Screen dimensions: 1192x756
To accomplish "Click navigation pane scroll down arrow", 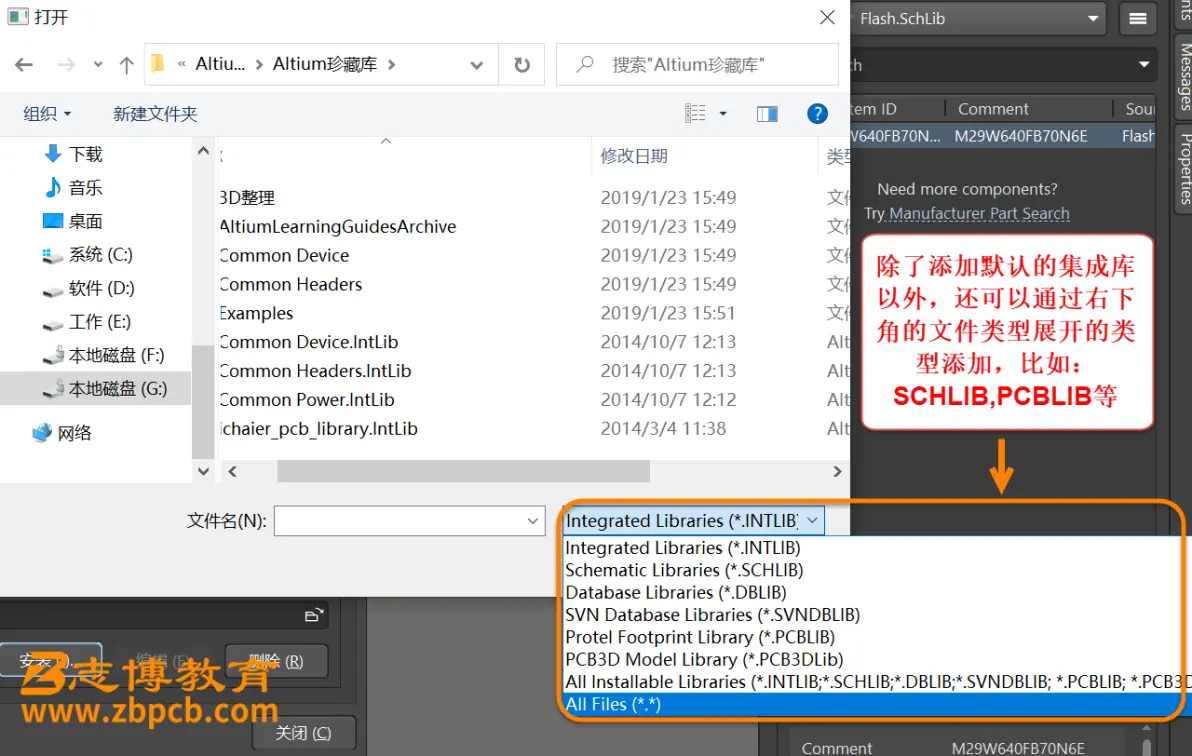I will [x=203, y=472].
